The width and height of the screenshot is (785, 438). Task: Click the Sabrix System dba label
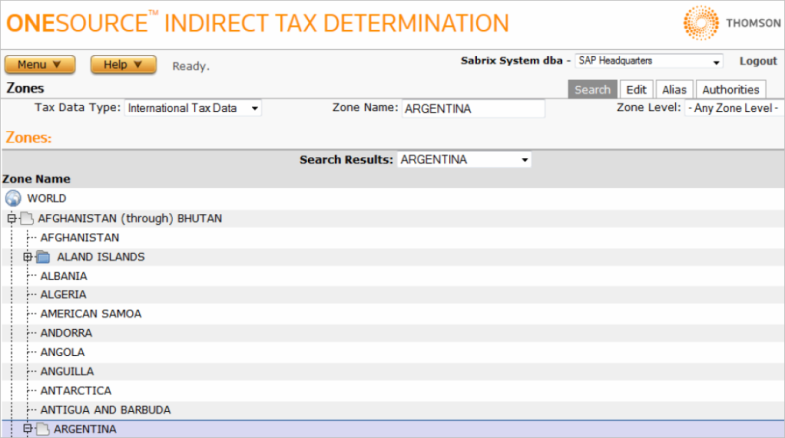[x=512, y=61]
